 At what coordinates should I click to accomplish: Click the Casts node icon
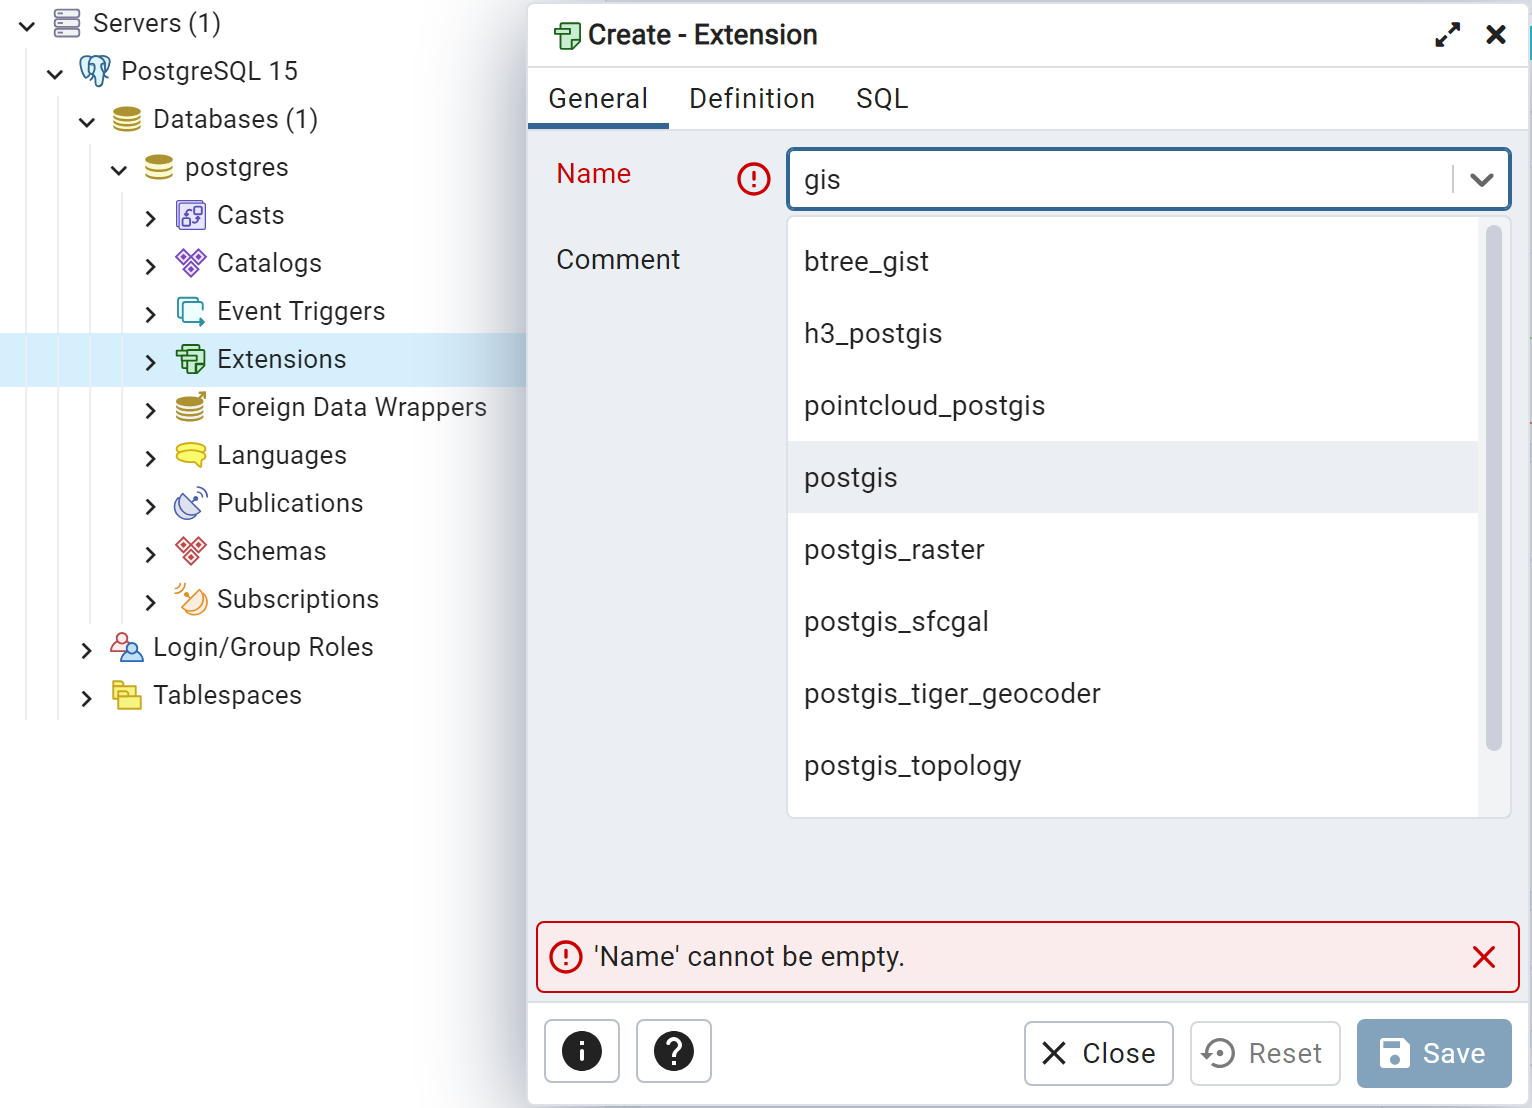click(x=191, y=215)
